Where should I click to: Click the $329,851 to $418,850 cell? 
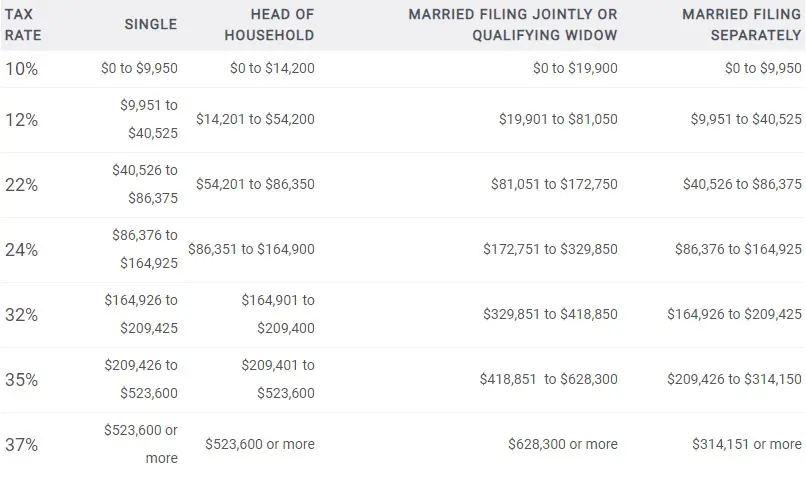click(550, 314)
